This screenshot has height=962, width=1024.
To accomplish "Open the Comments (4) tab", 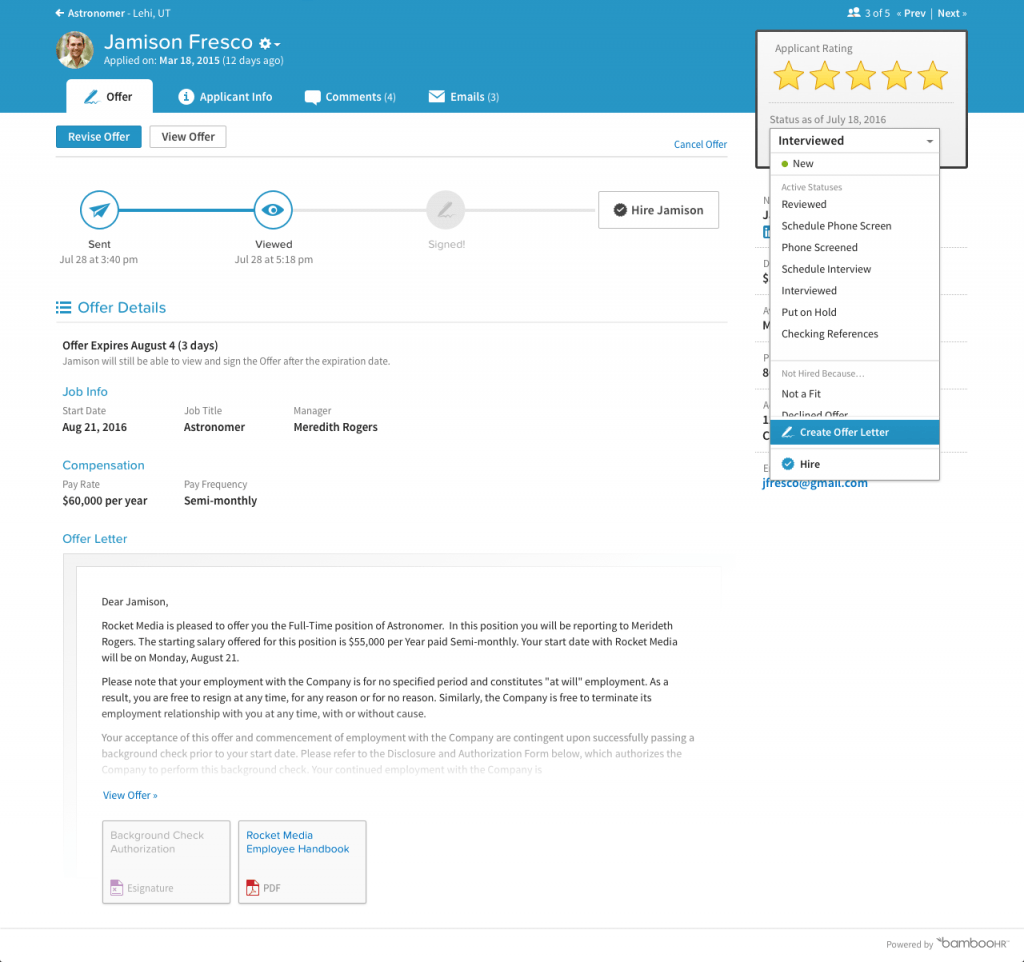I will (349, 97).
